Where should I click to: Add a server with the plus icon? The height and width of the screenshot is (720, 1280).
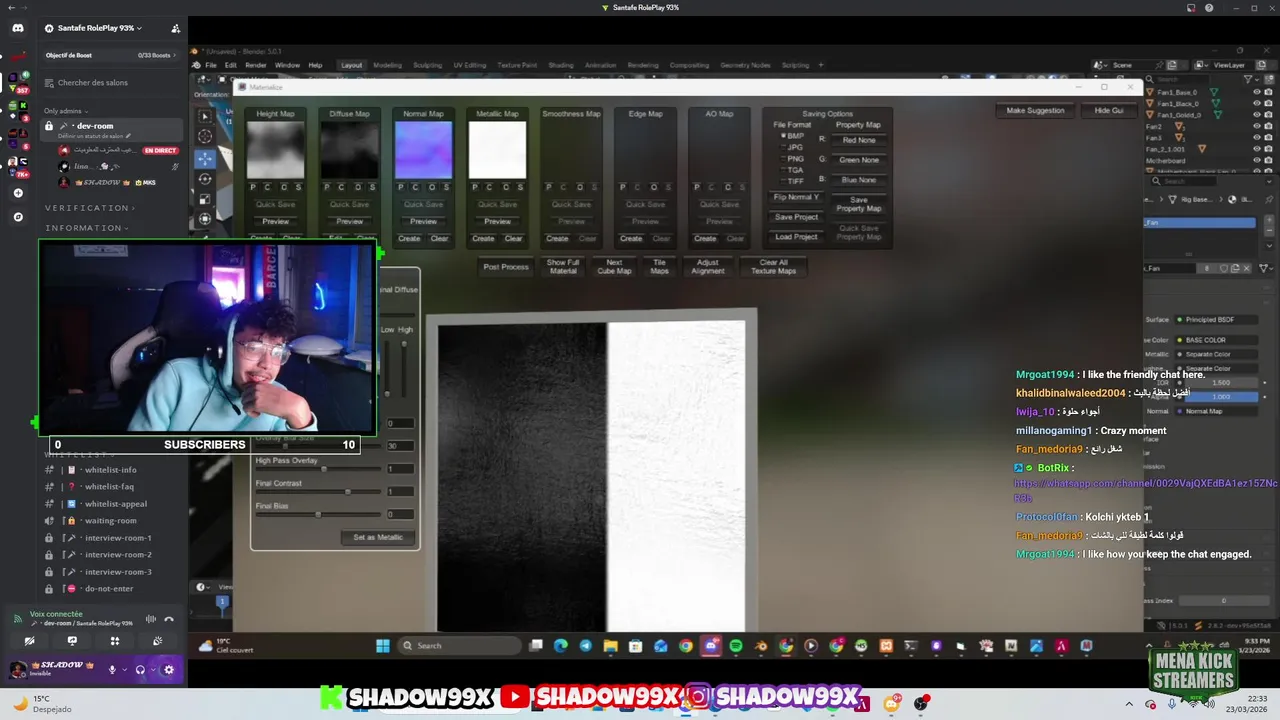[18, 193]
